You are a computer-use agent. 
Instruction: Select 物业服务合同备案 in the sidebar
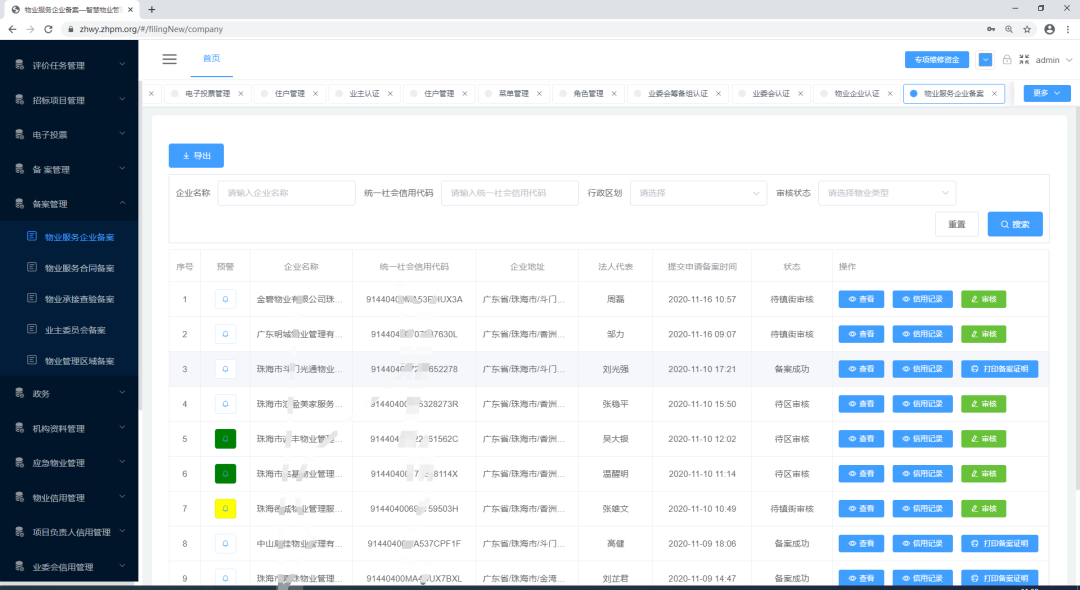point(79,268)
